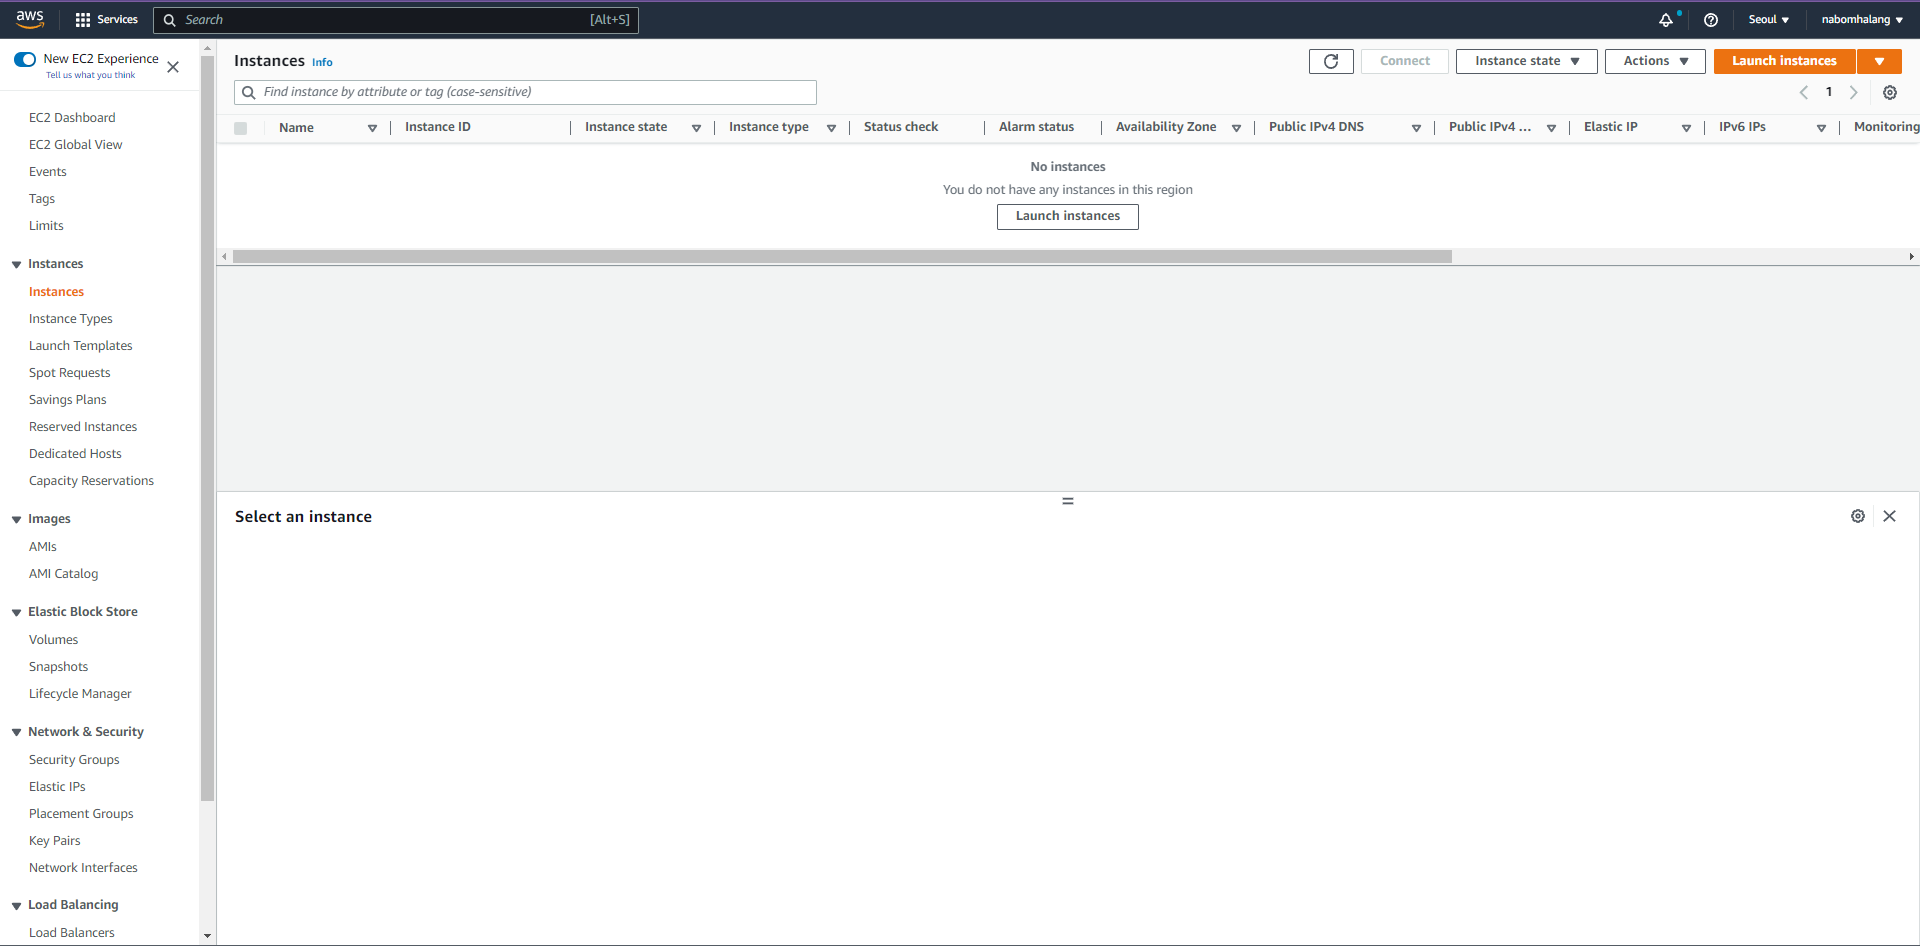
Task: Open Volumes under Elastic Block Store
Action: (54, 640)
